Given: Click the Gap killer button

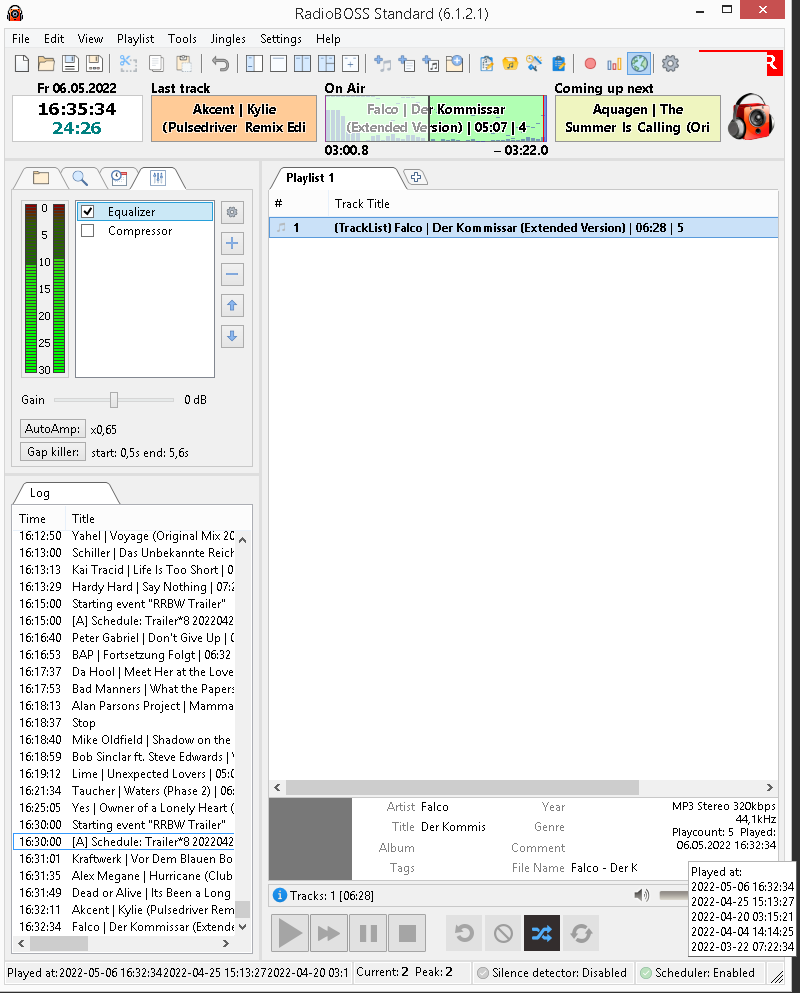Looking at the screenshot, I should (x=53, y=452).
